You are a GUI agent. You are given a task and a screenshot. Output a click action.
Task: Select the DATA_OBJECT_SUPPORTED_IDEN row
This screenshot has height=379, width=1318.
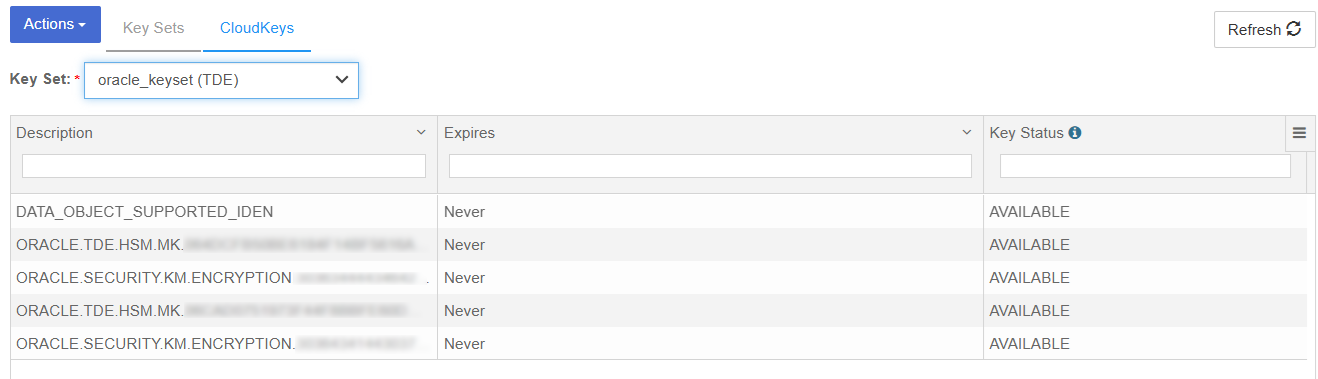(658, 212)
